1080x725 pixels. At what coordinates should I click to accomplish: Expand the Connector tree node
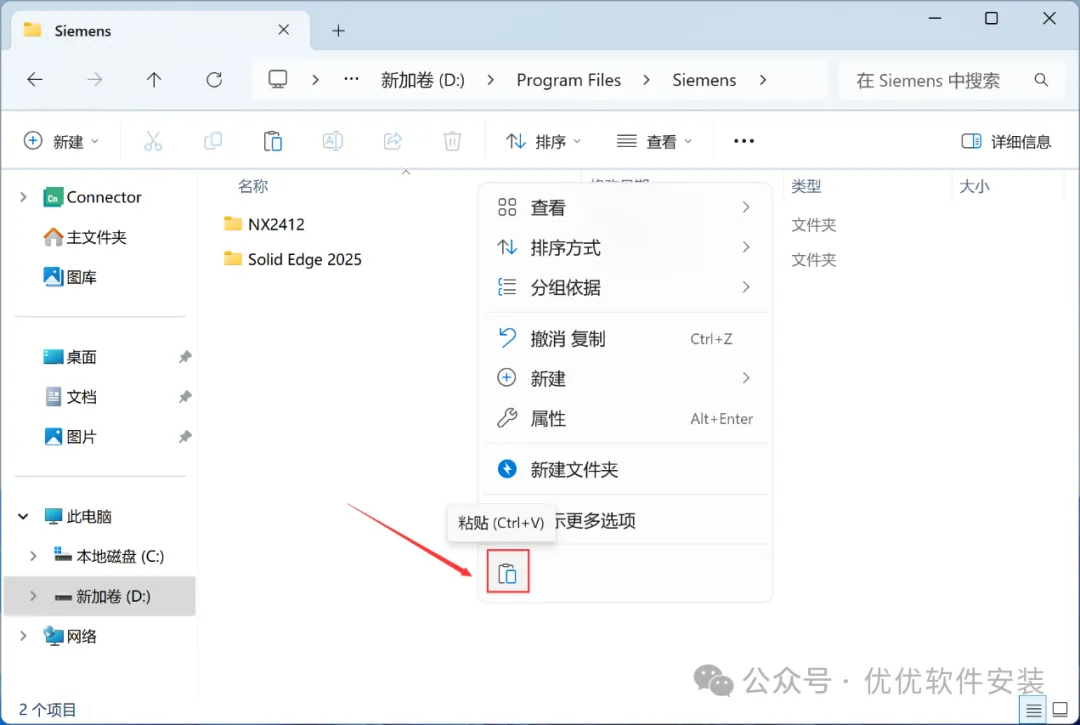click(x=23, y=198)
